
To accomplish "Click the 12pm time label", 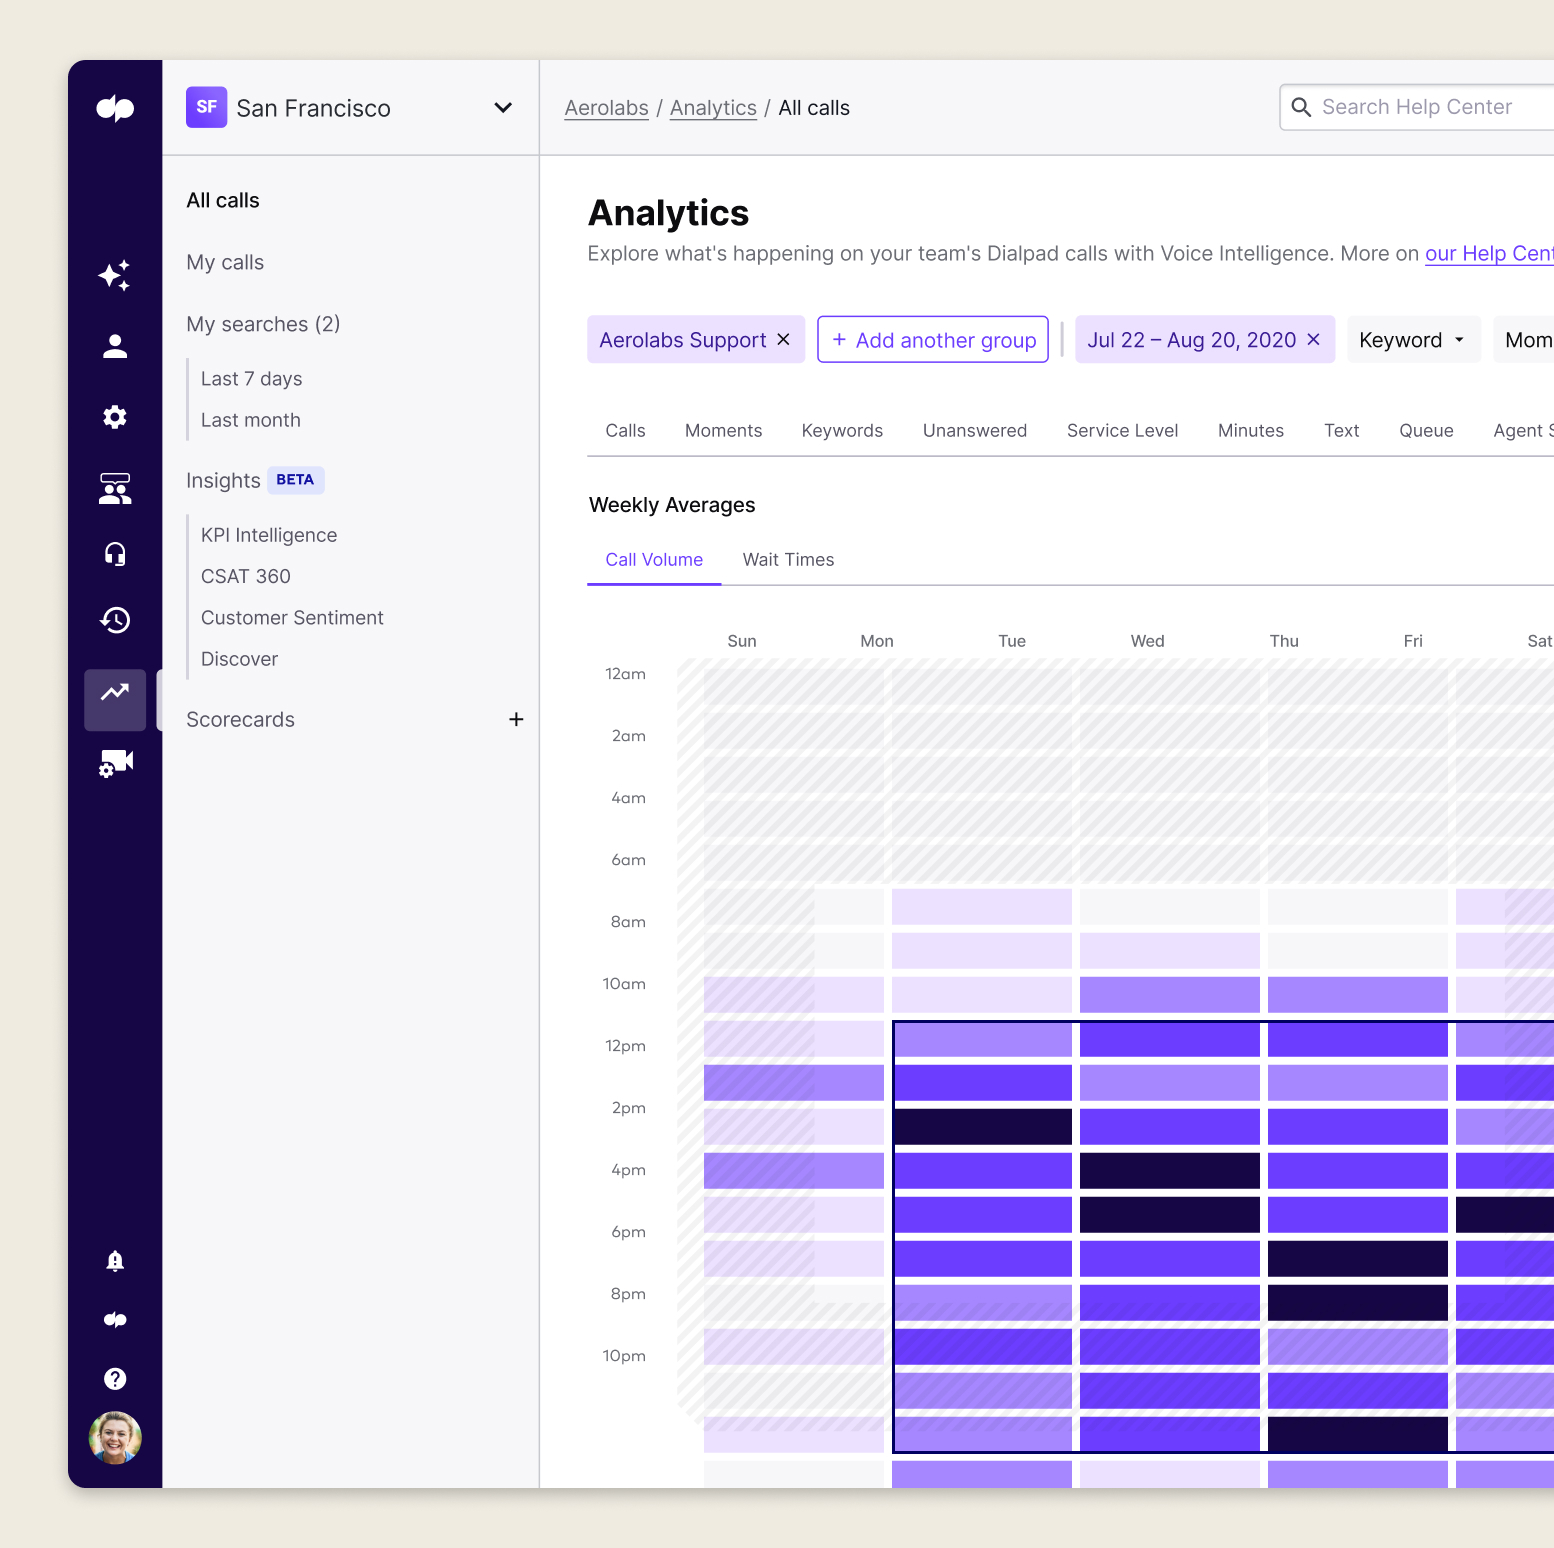I will 625,1046.
